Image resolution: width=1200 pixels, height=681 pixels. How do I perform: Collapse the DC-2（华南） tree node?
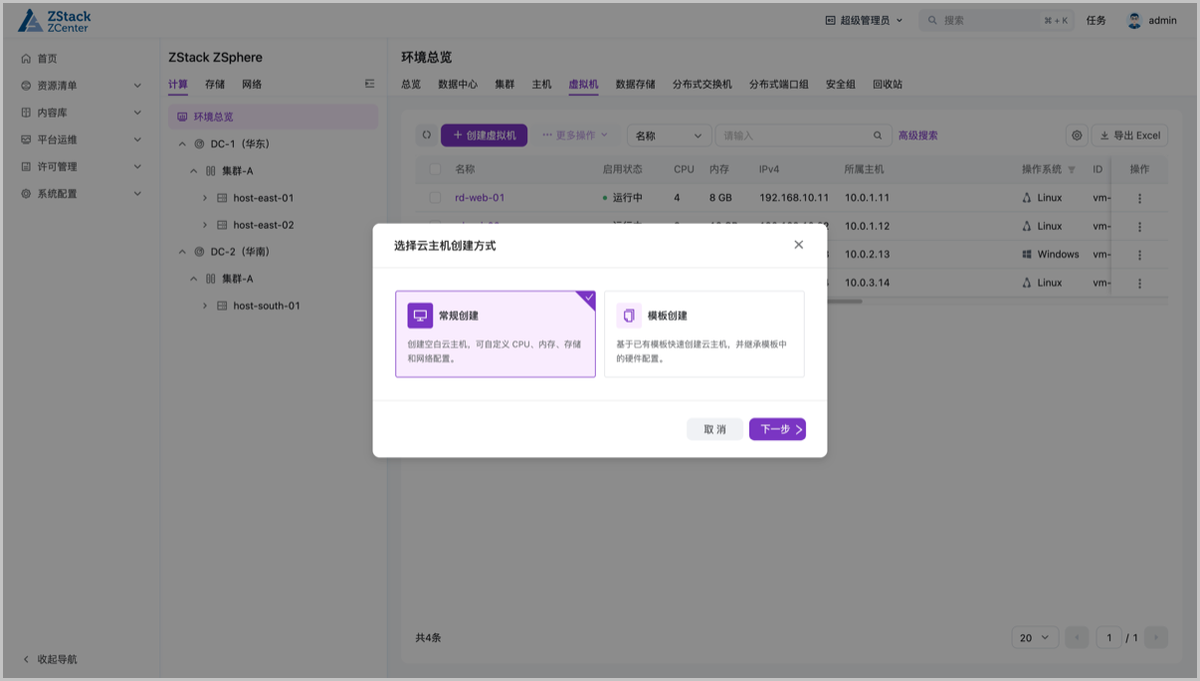pos(182,252)
